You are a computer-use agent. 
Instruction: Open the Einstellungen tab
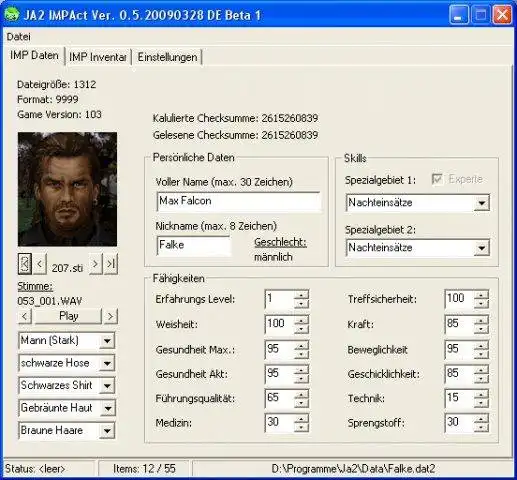(x=167, y=57)
